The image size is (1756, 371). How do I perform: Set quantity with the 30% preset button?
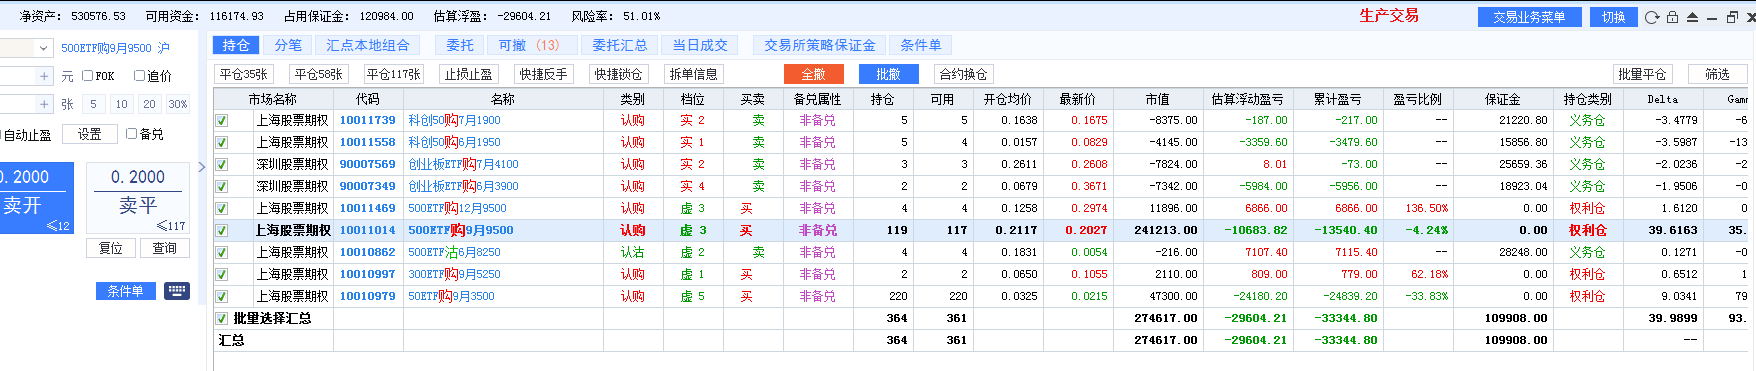tap(178, 104)
